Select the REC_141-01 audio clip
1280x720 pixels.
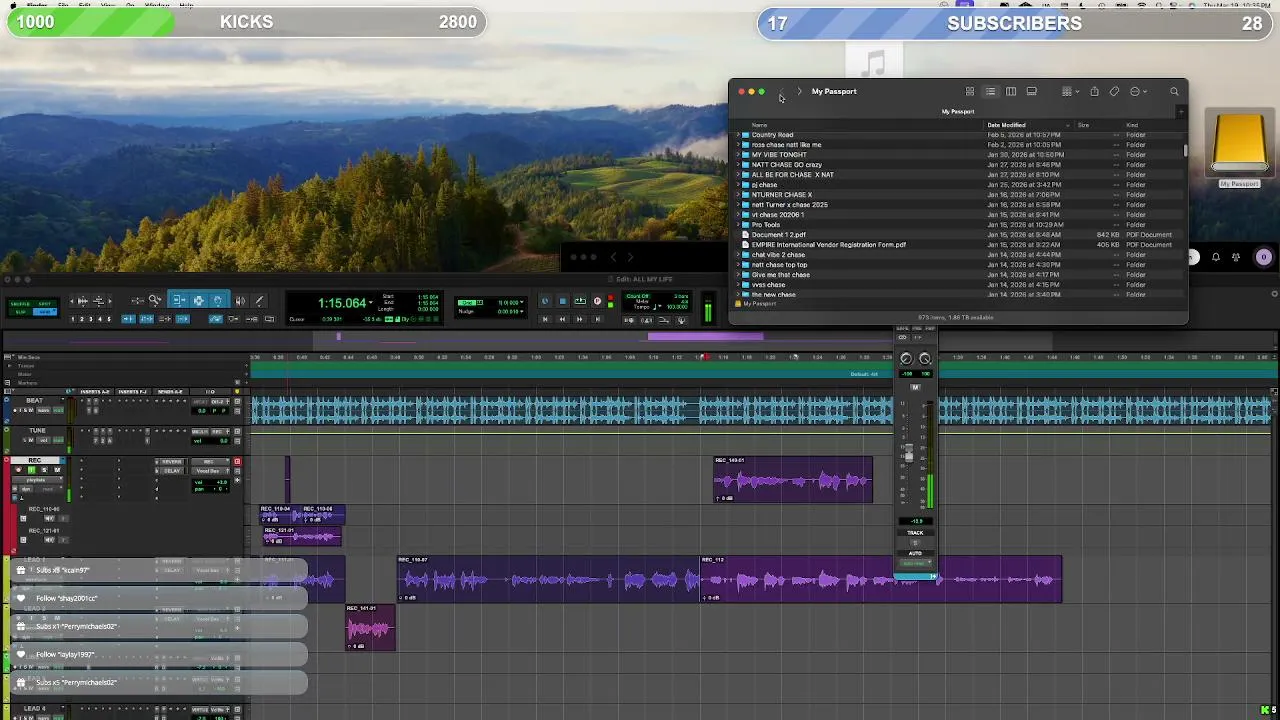tap(370, 627)
